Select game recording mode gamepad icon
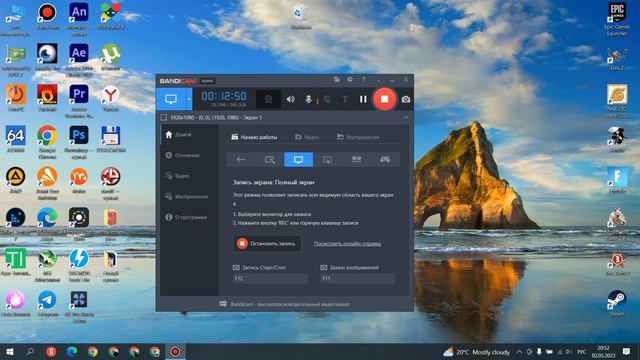This screenshot has width=640, height=360. pyautogui.click(x=385, y=160)
